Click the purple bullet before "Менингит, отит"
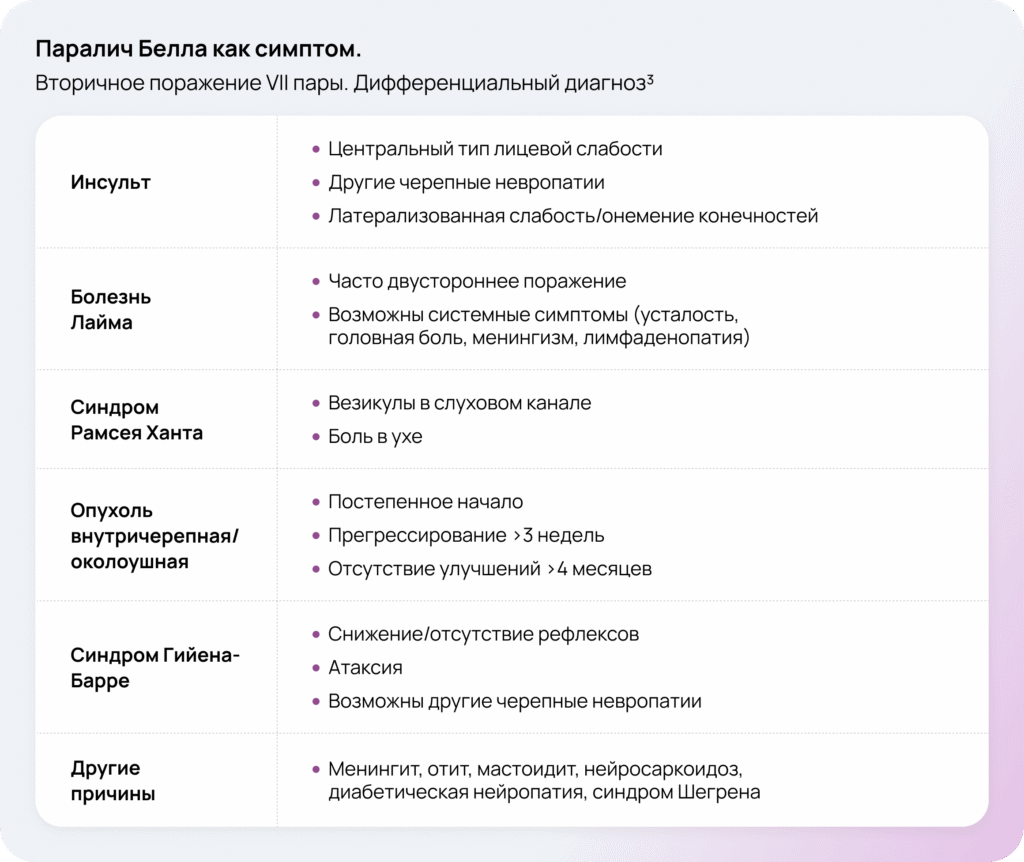 pyautogui.click(x=316, y=770)
